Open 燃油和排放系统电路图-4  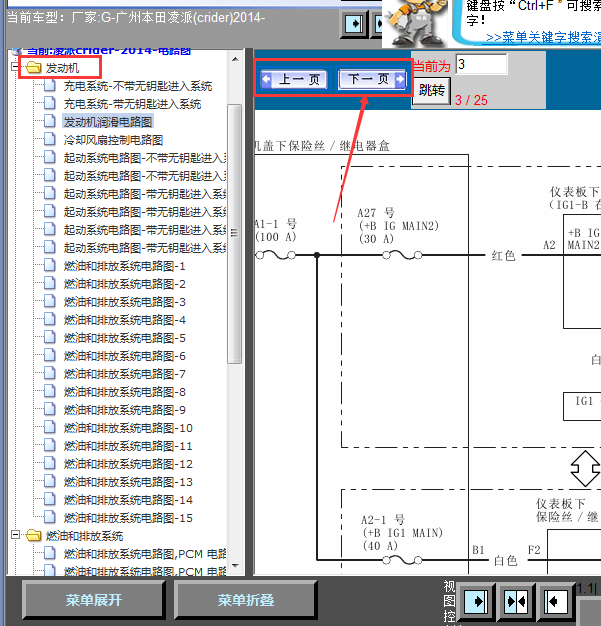125,320
